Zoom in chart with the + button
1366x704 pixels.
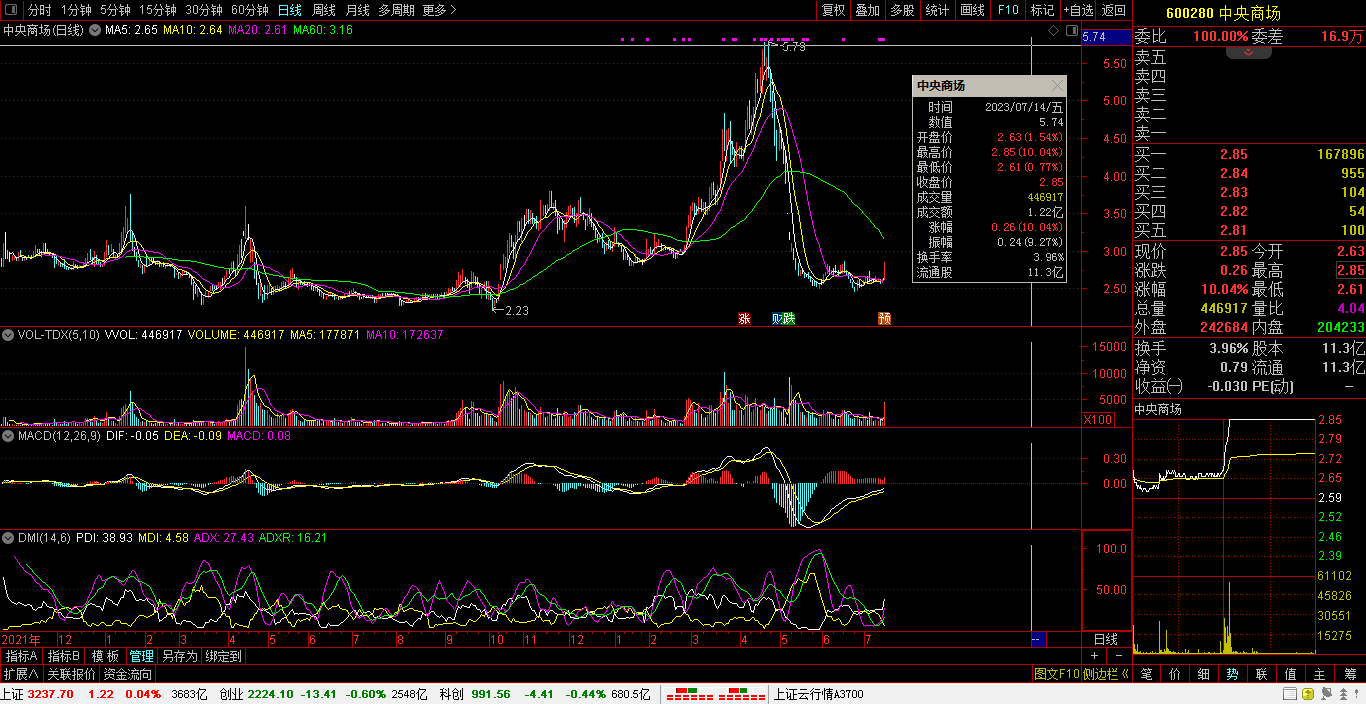[x=1094, y=656]
